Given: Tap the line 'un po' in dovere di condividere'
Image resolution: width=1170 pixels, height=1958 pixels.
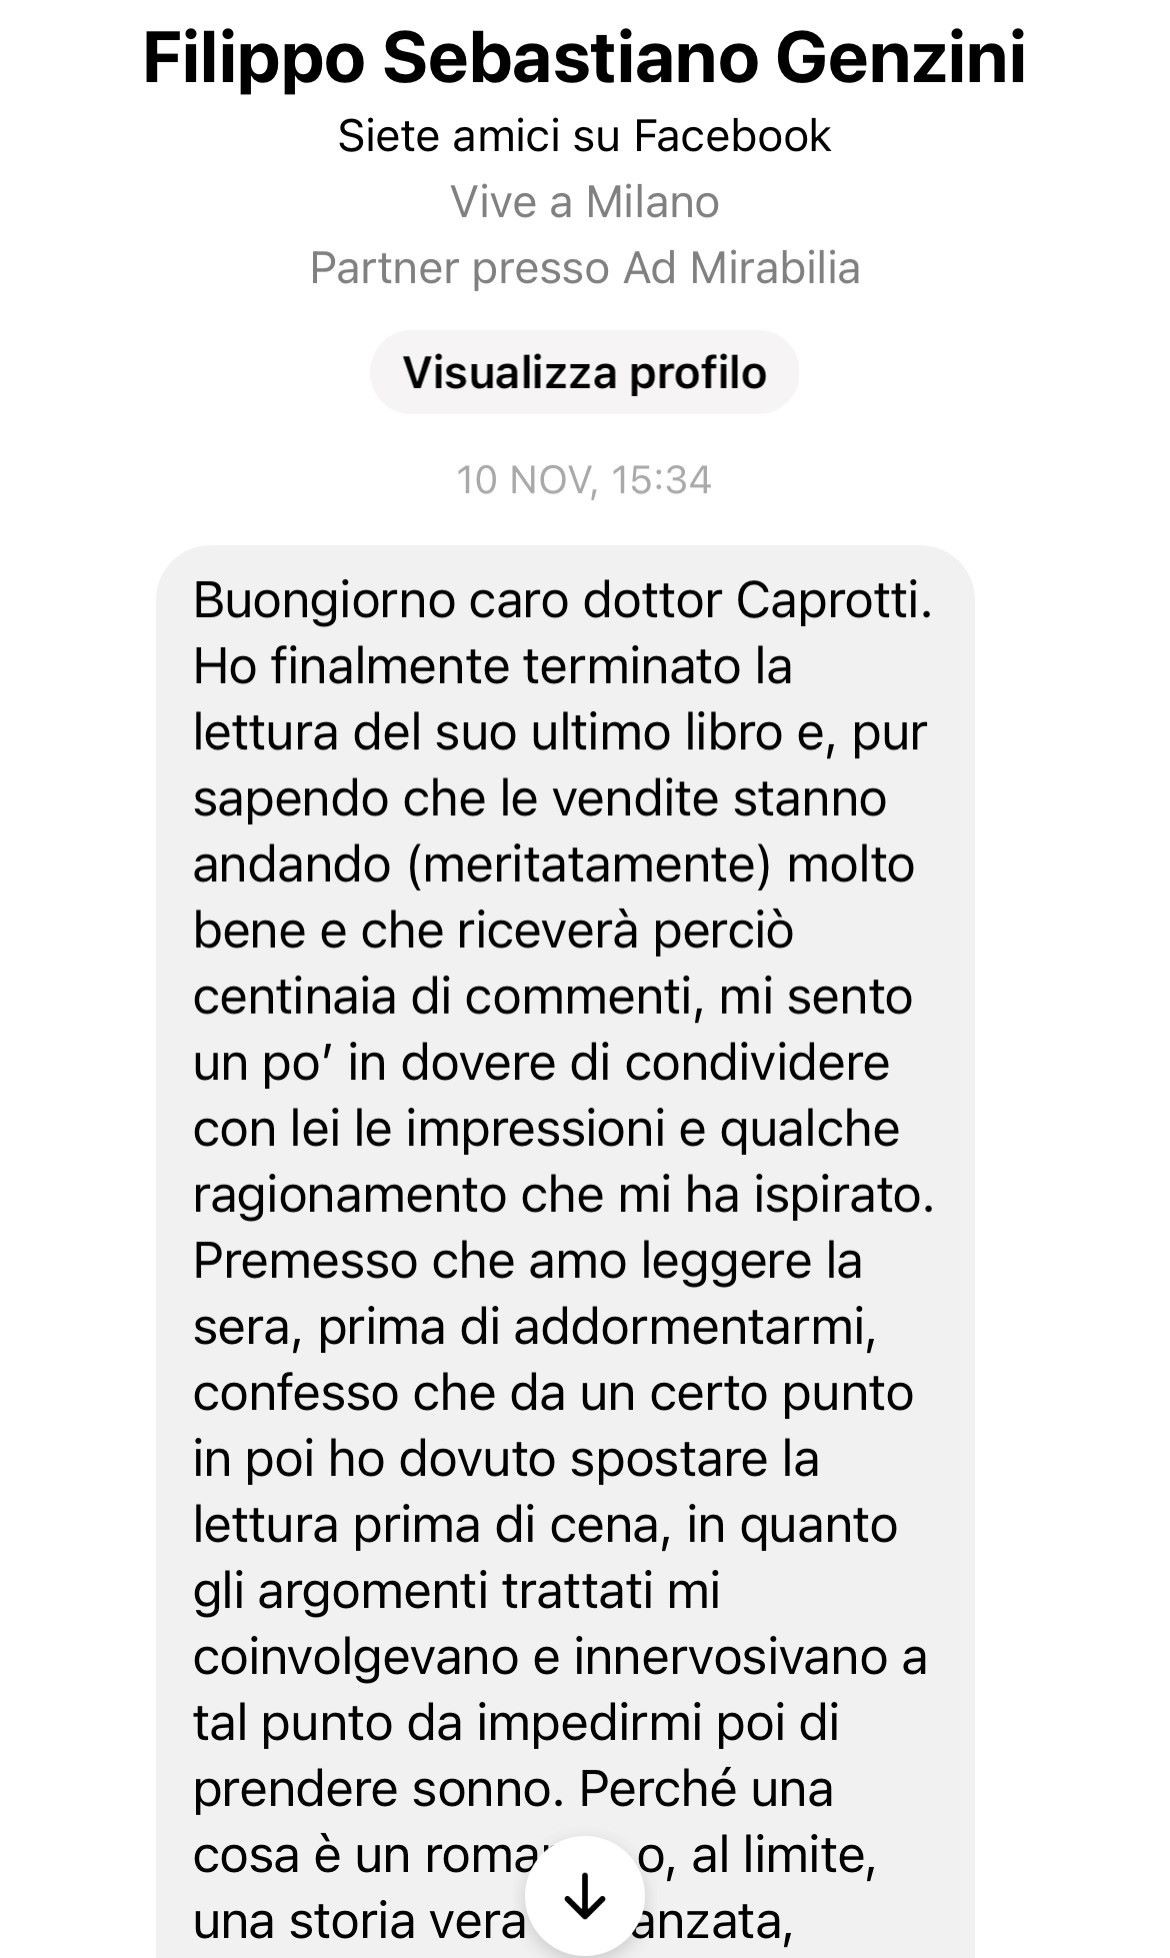Looking at the screenshot, I should 541,1063.
